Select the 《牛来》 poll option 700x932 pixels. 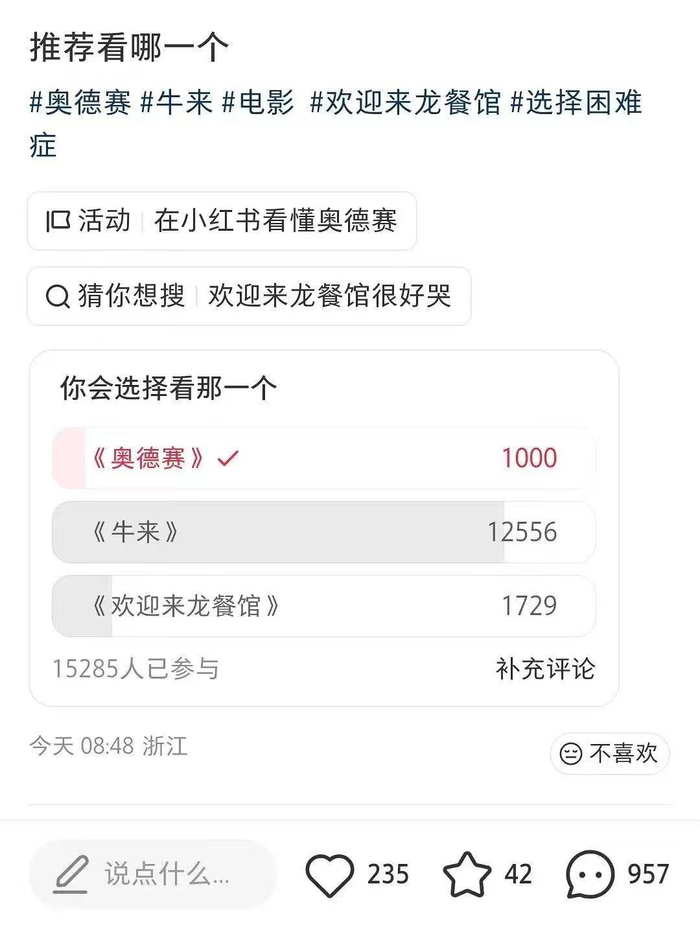click(x=324, y=532)
